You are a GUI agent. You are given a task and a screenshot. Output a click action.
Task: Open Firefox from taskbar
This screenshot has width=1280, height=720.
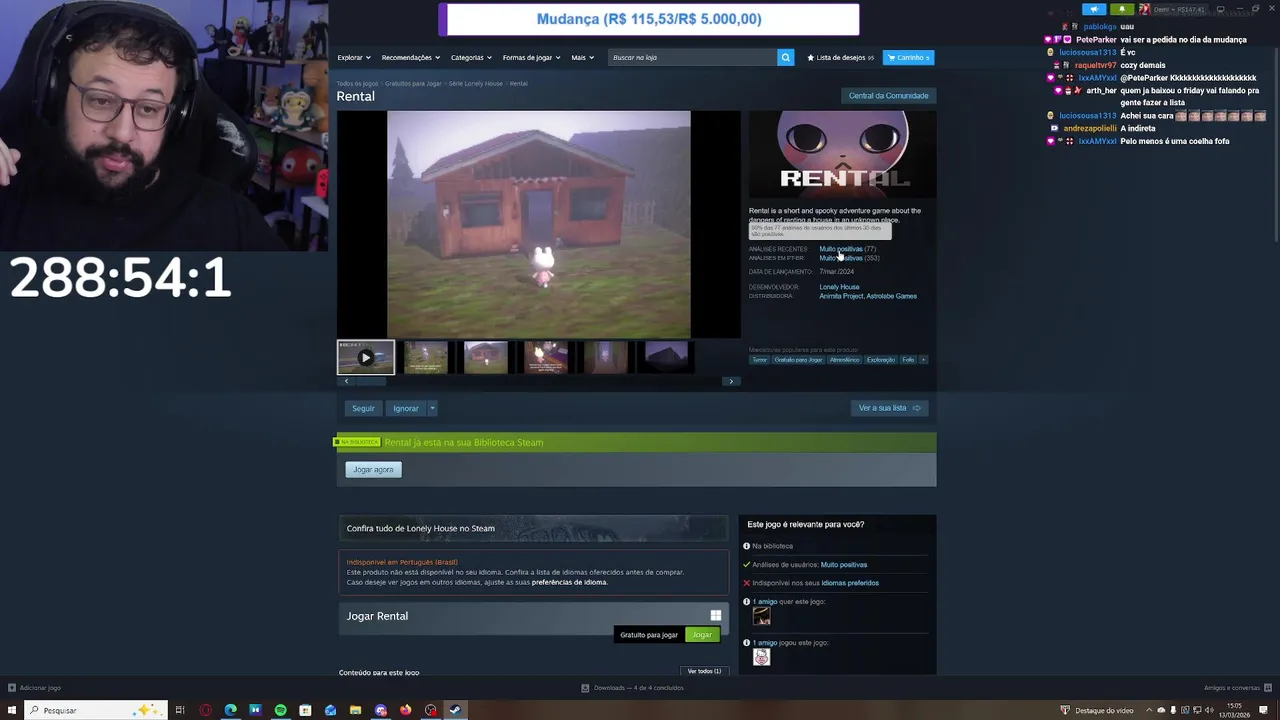click(405, 710)
